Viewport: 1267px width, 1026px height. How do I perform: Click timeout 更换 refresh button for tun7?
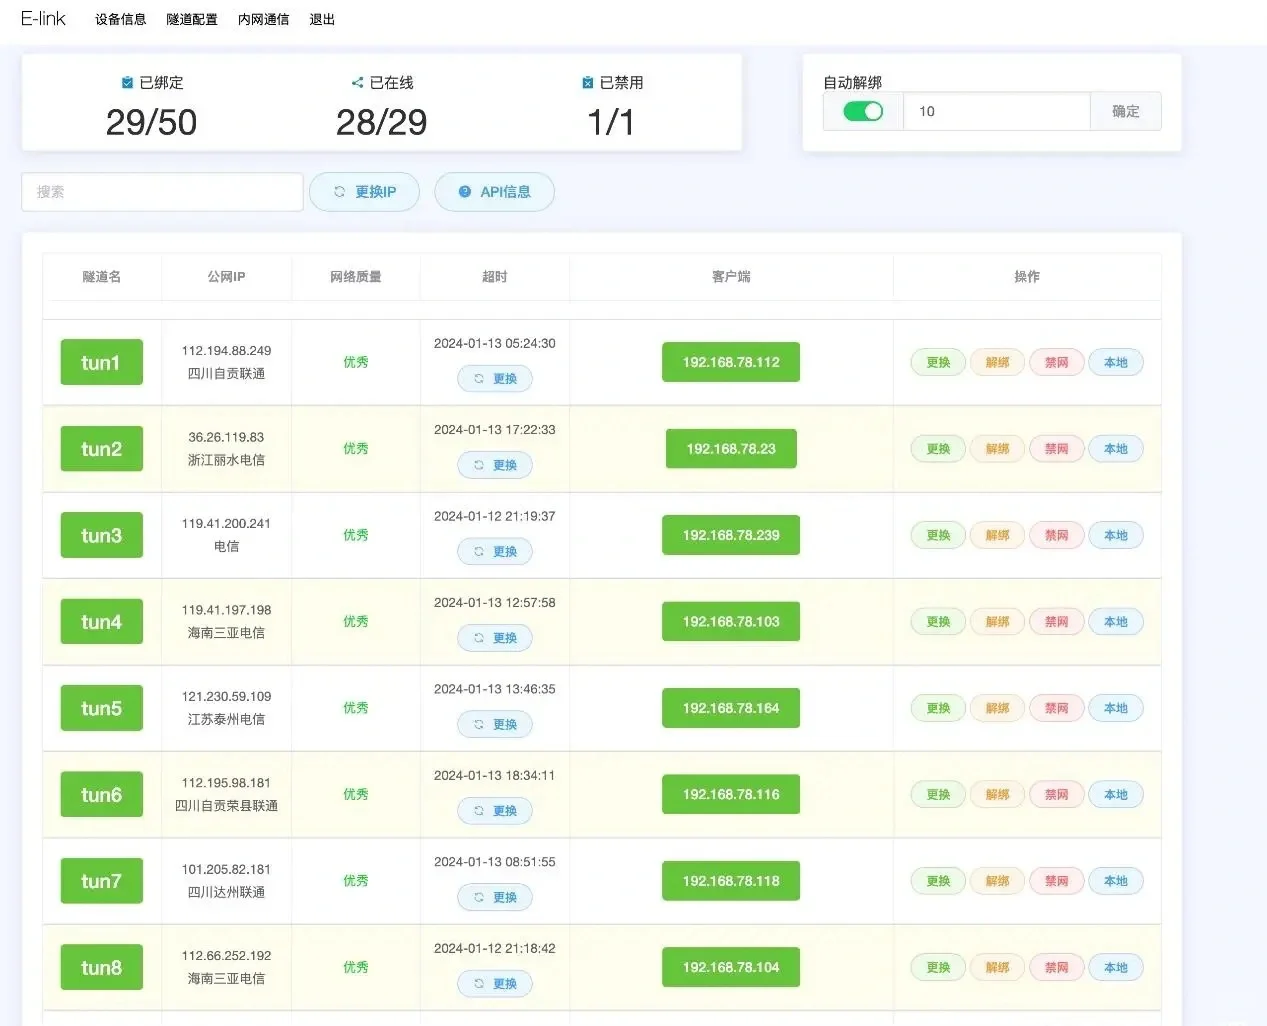coord(495,897)
